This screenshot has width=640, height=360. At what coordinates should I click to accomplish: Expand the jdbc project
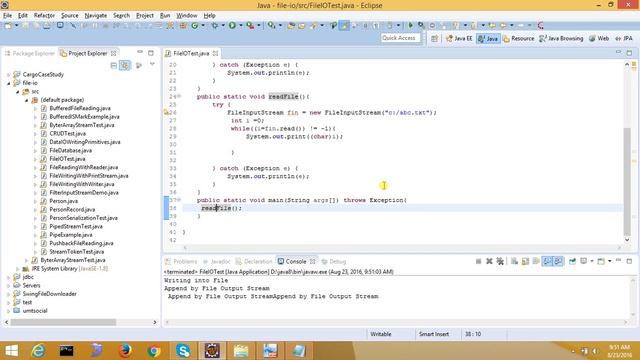[x=9, y=277]
